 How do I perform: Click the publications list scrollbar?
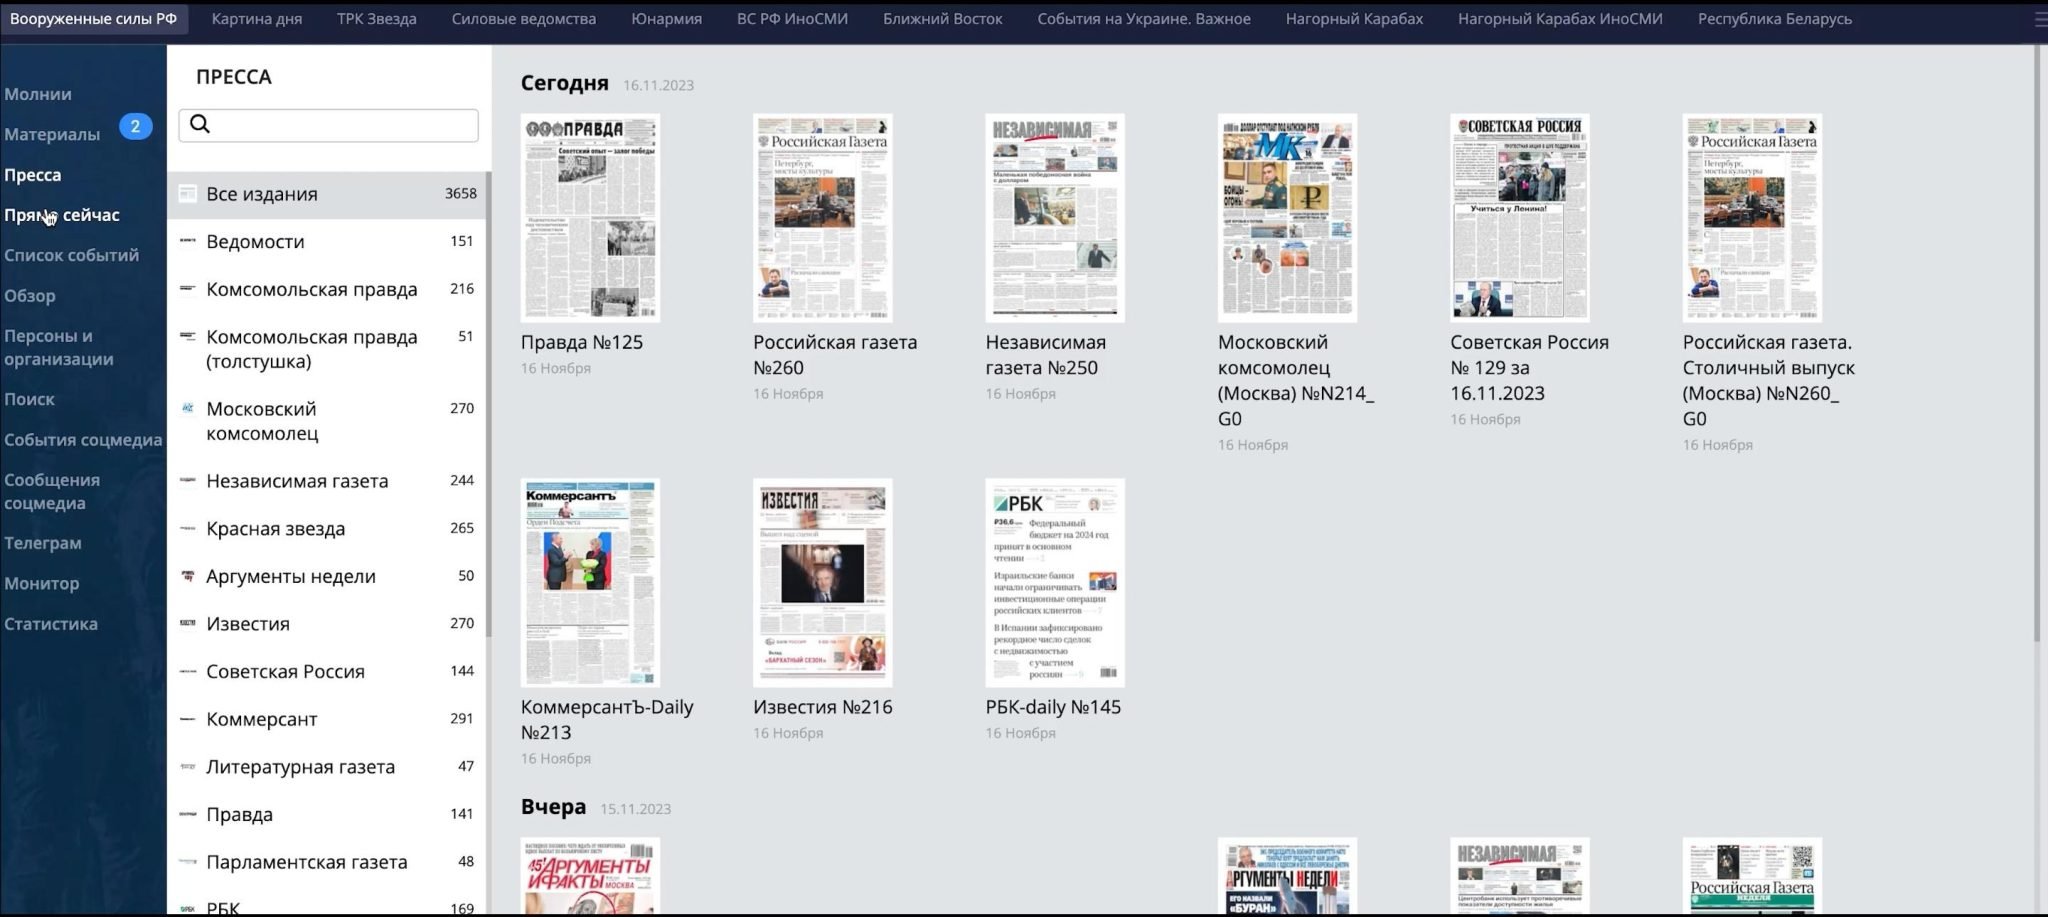click(488, 400)
